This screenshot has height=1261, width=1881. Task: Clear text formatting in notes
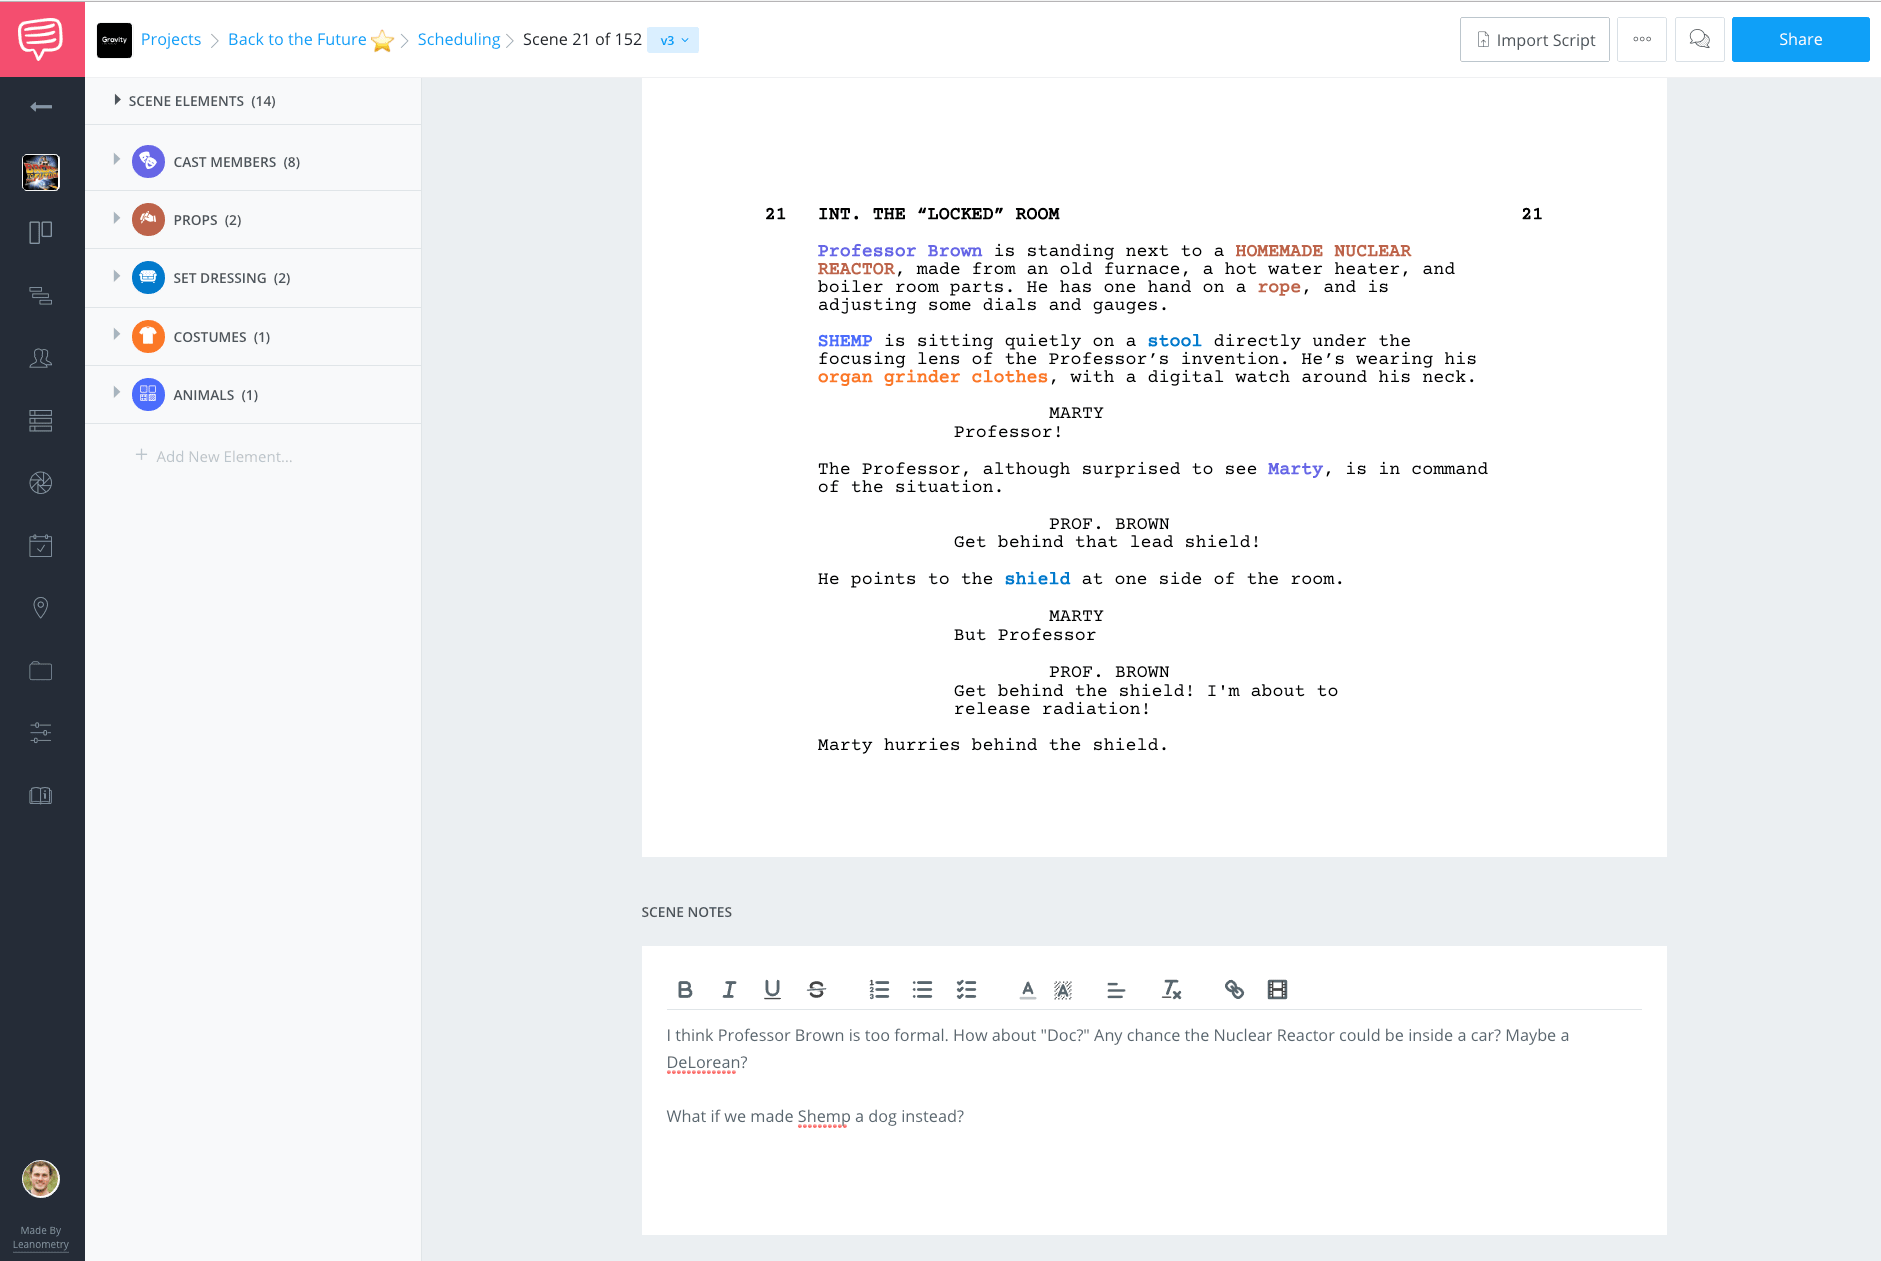1172,990
